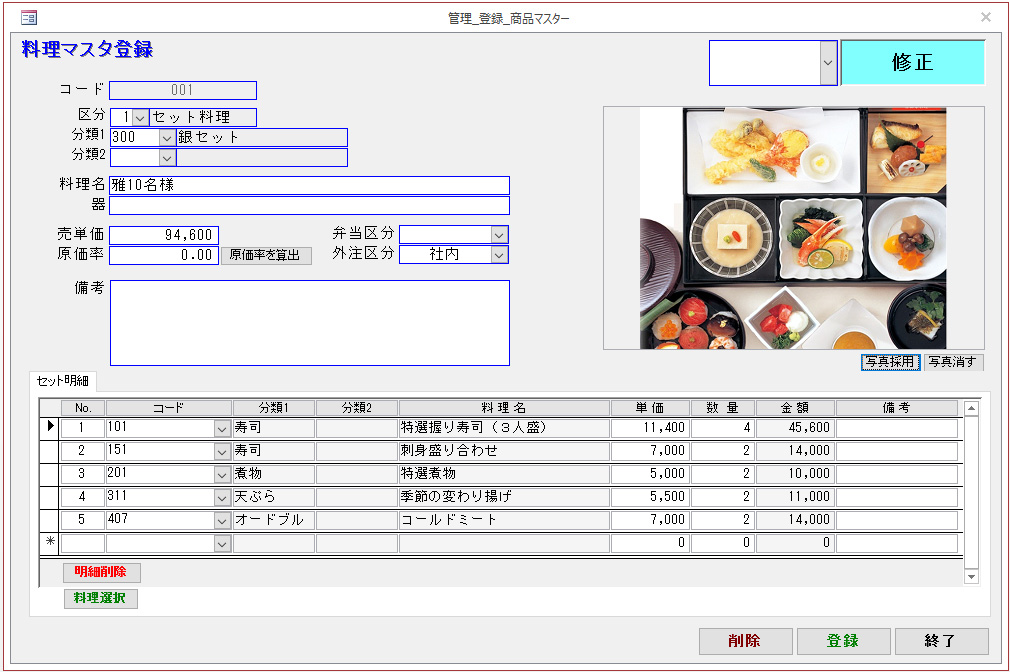The image size is (1010, 672).
Task: Click in the 備考 text area
Action: coord(309,323)
